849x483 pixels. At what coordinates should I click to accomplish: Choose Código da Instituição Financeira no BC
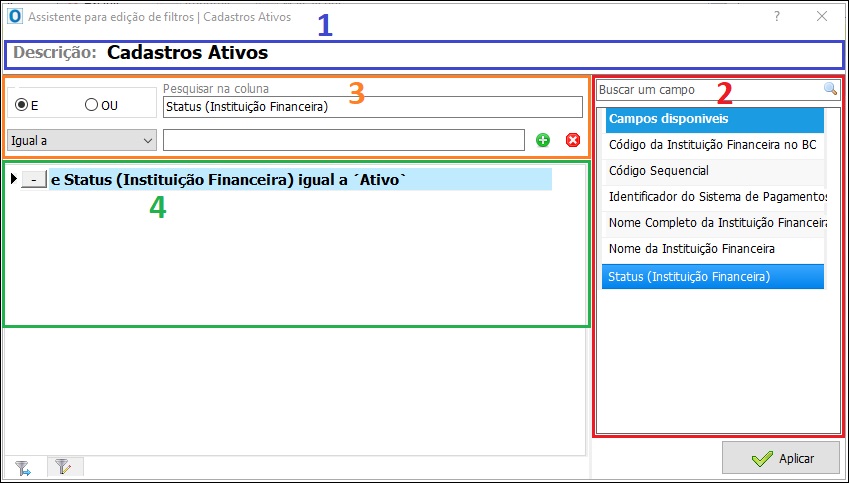[713, 145]
